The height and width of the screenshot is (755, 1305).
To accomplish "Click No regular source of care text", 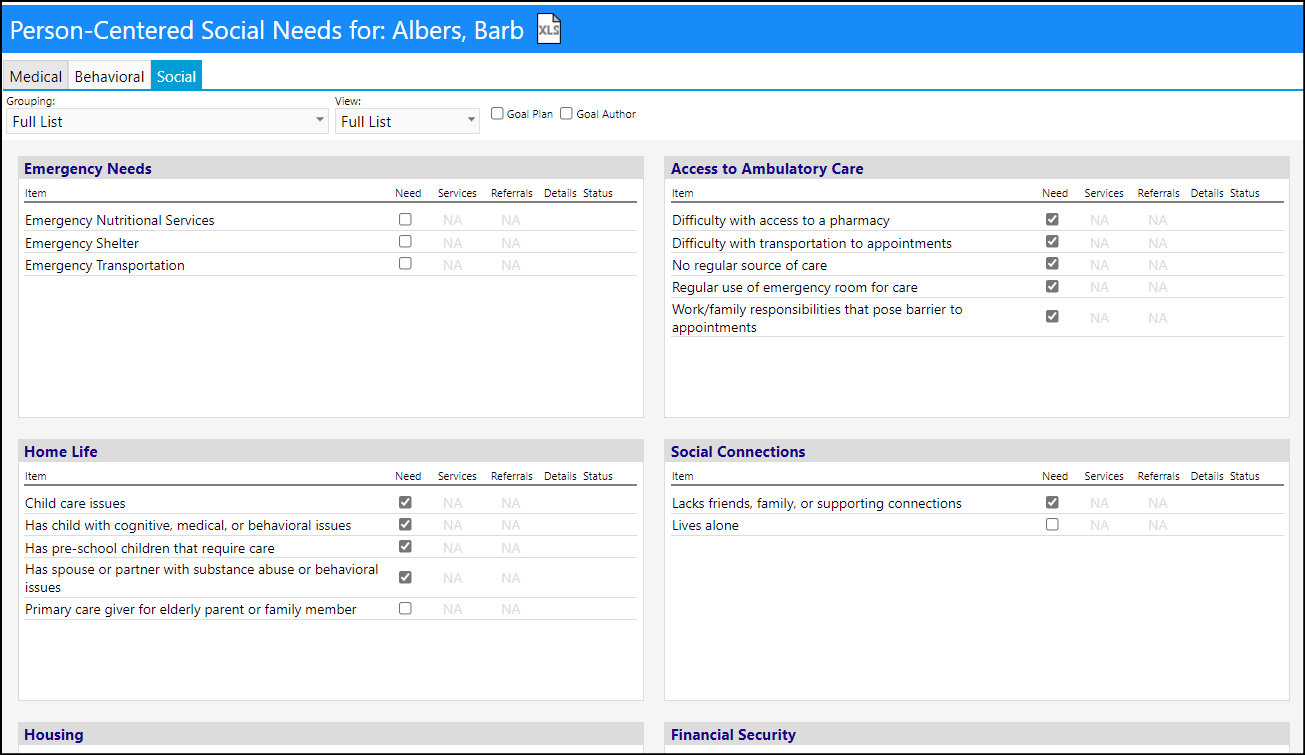I will click(x=750, y=265).
